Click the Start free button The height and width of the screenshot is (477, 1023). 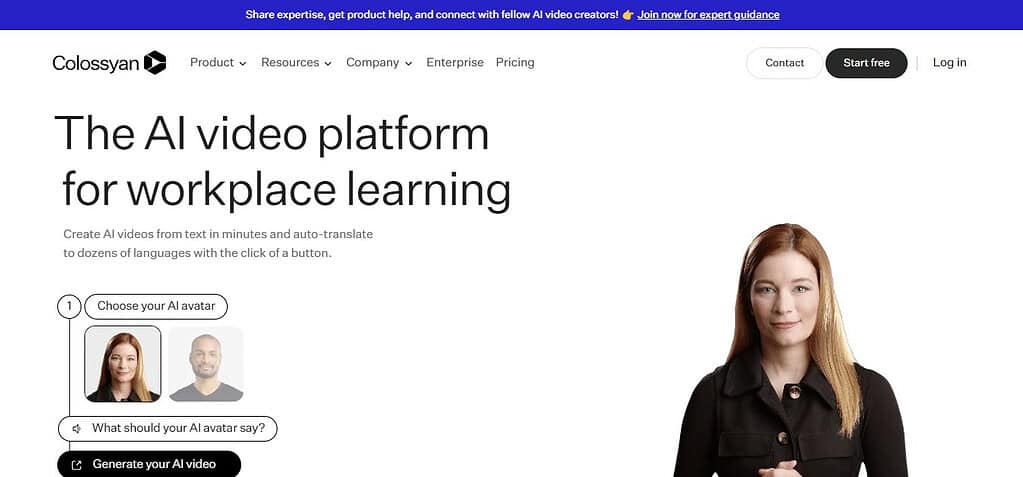point(866,63)
